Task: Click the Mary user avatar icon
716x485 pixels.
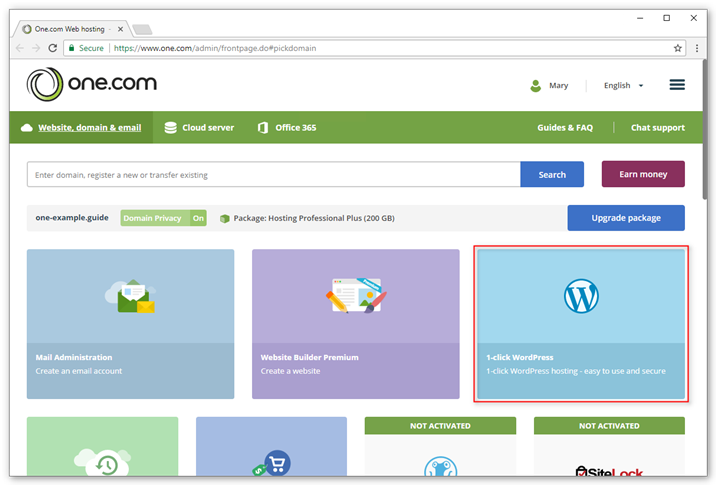Action: click(535, 85)
